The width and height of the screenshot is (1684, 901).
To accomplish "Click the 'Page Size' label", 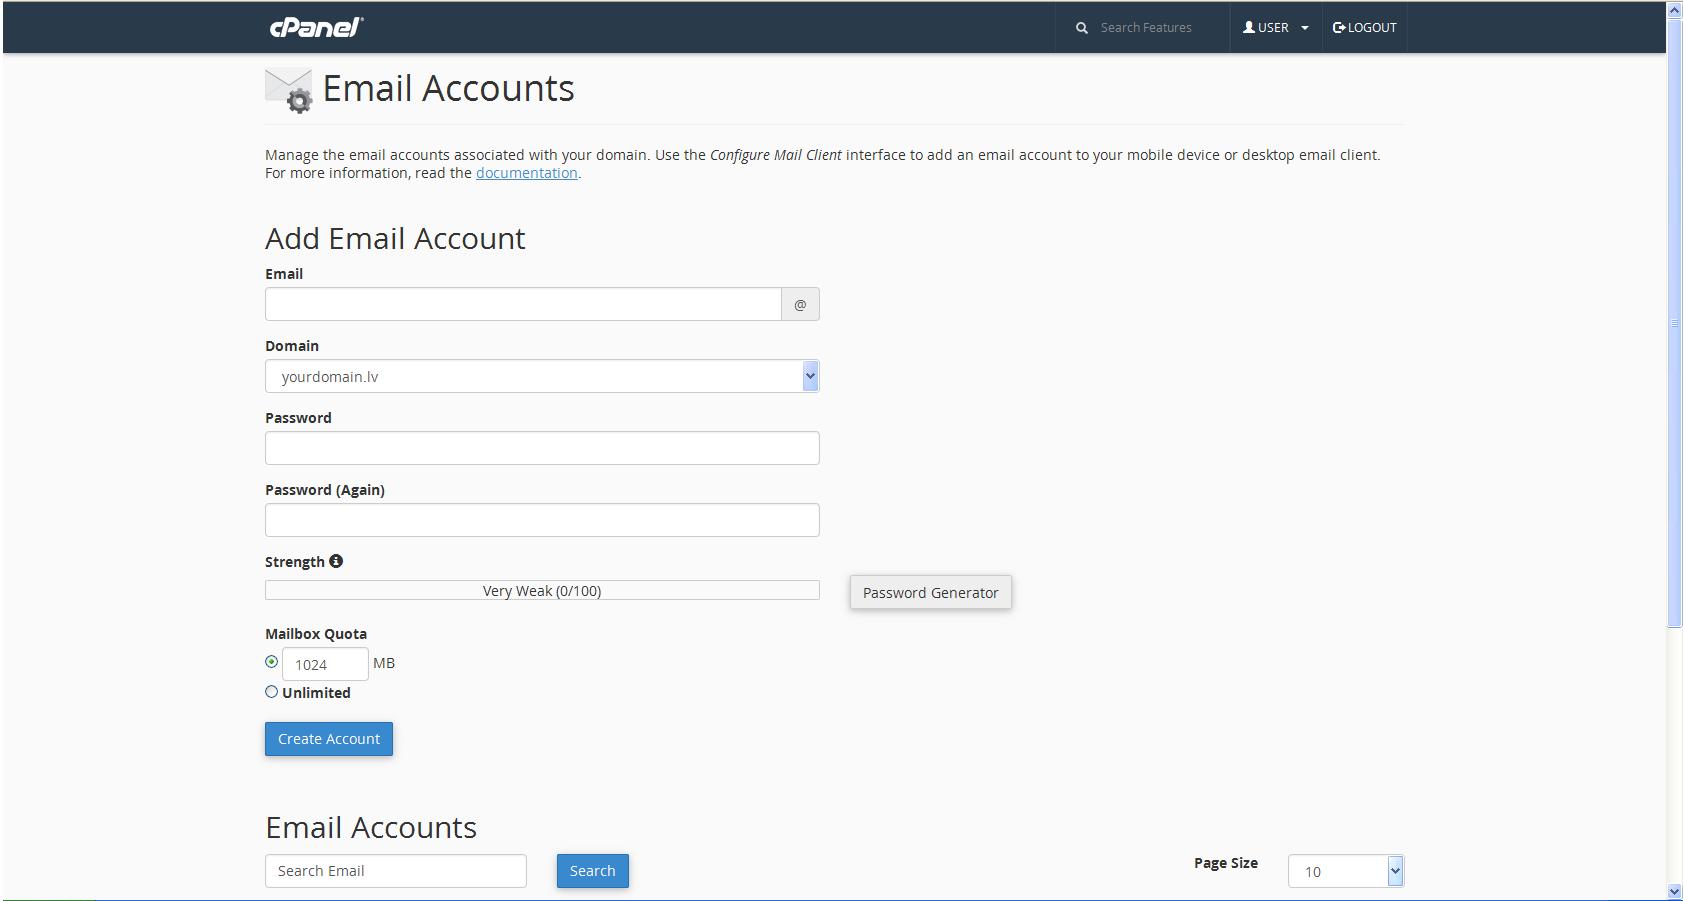I will tap(1226, 863).
